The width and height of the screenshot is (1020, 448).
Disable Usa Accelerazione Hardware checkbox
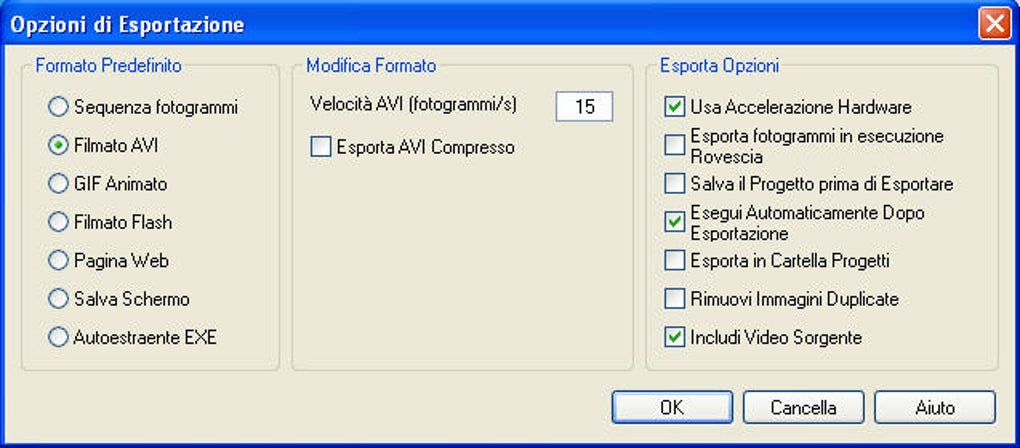click(x=675, y=106)
